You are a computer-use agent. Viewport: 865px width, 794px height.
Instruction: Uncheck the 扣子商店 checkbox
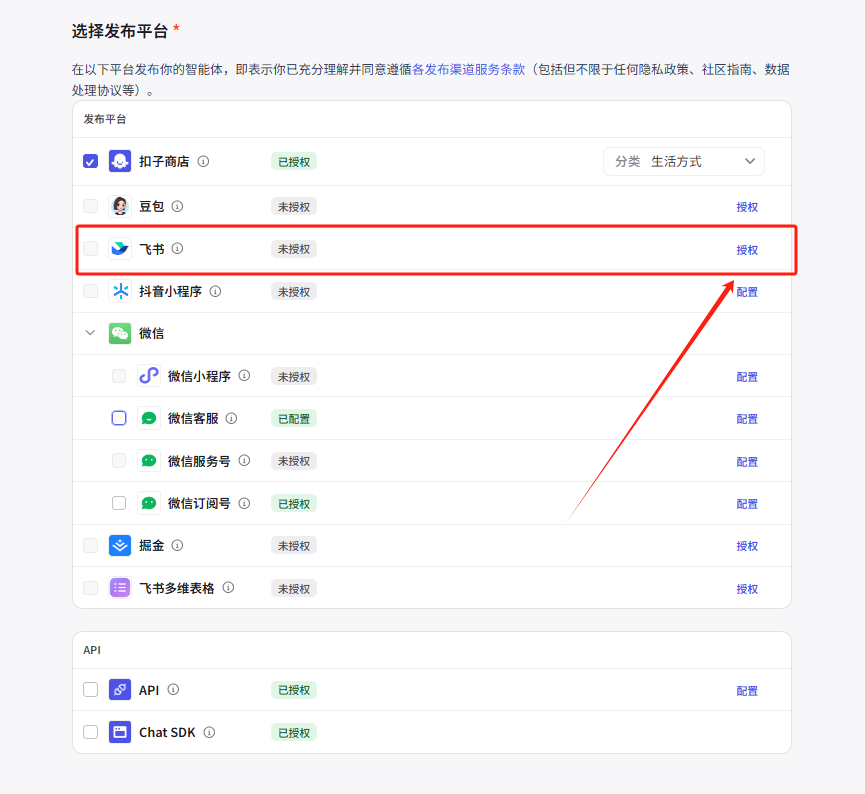[91, 161]
